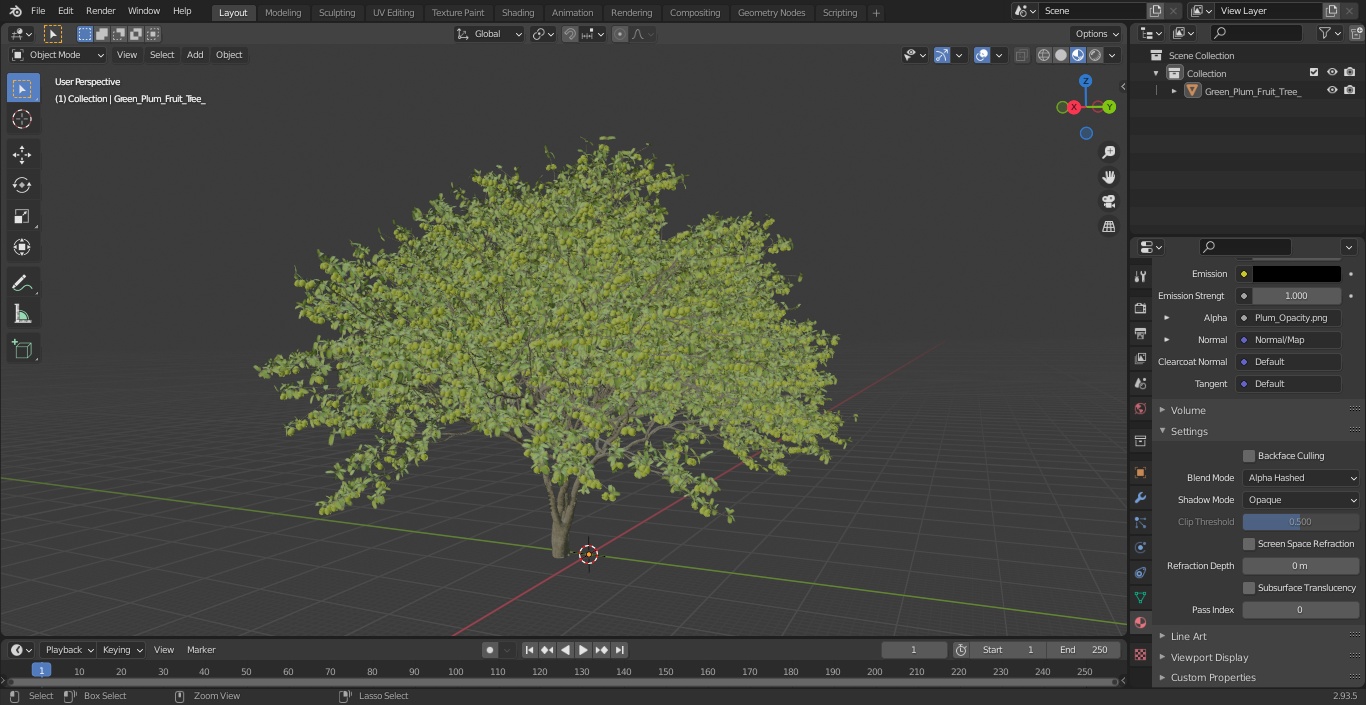The image size is (1366, 705).
Task: Choose the Measure tool
Action: [x=22, y=314]
